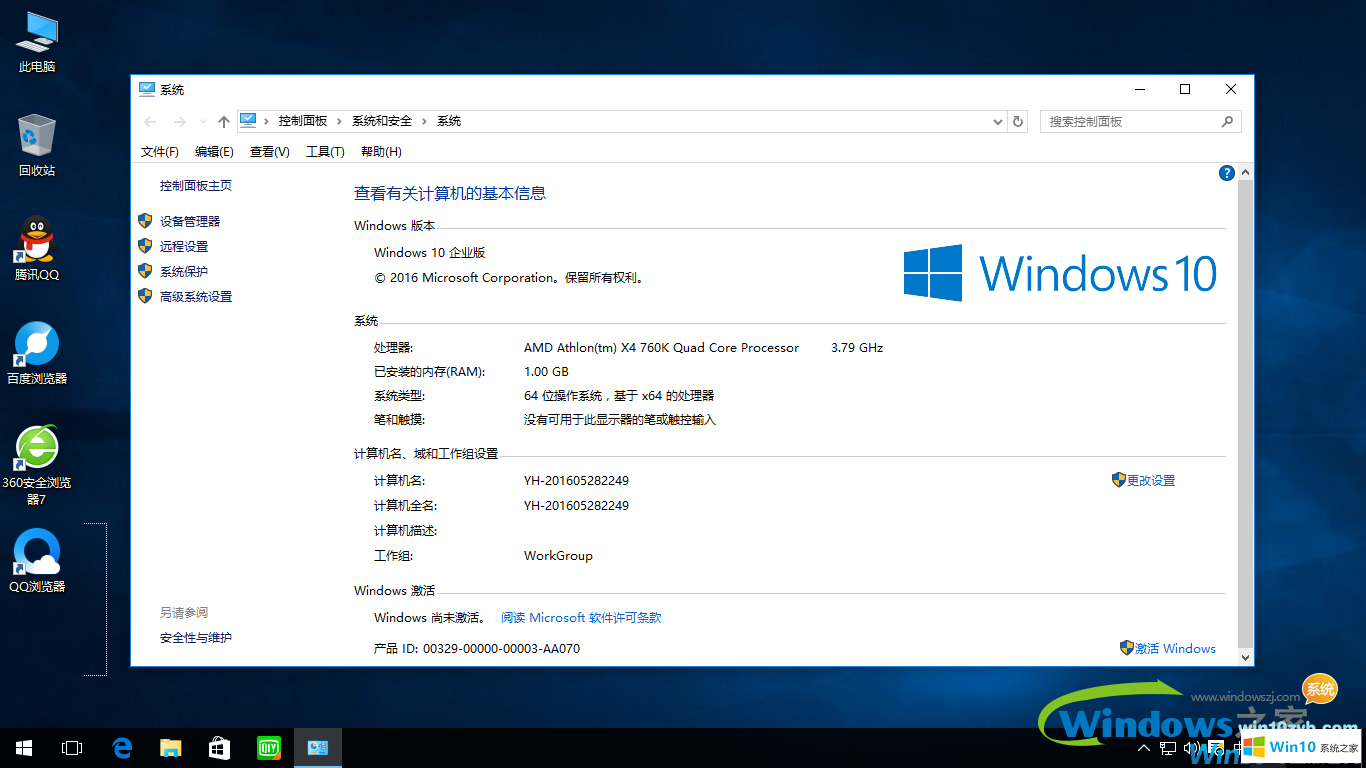The image size is (1366, 768).
Task: Click 系统 breadcrumb segment
Action: point(449,121)
